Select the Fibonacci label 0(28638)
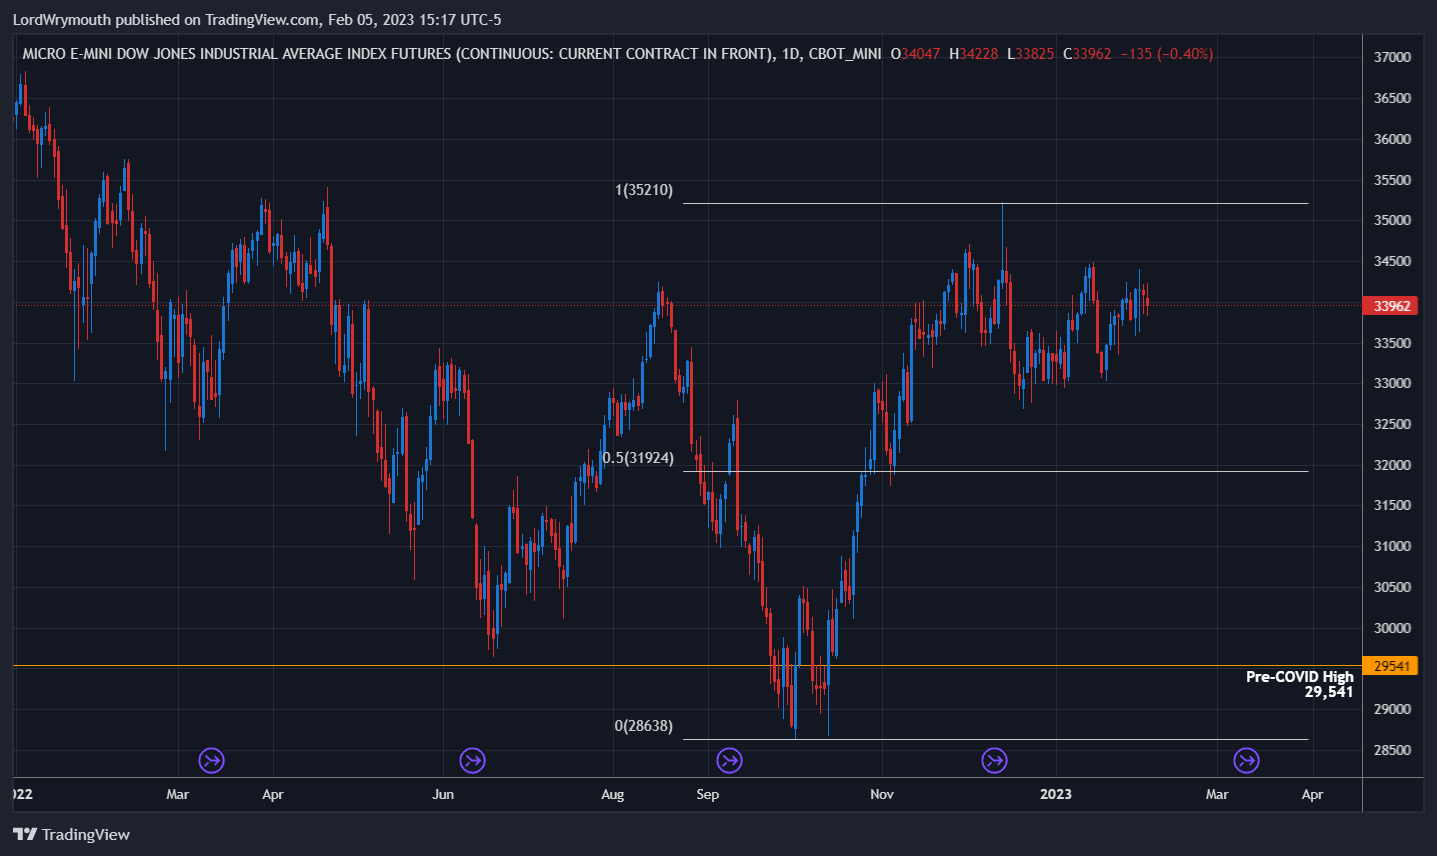Image resolution: width=1437 pixels, height=856 pixels. (x=643, y=726)
